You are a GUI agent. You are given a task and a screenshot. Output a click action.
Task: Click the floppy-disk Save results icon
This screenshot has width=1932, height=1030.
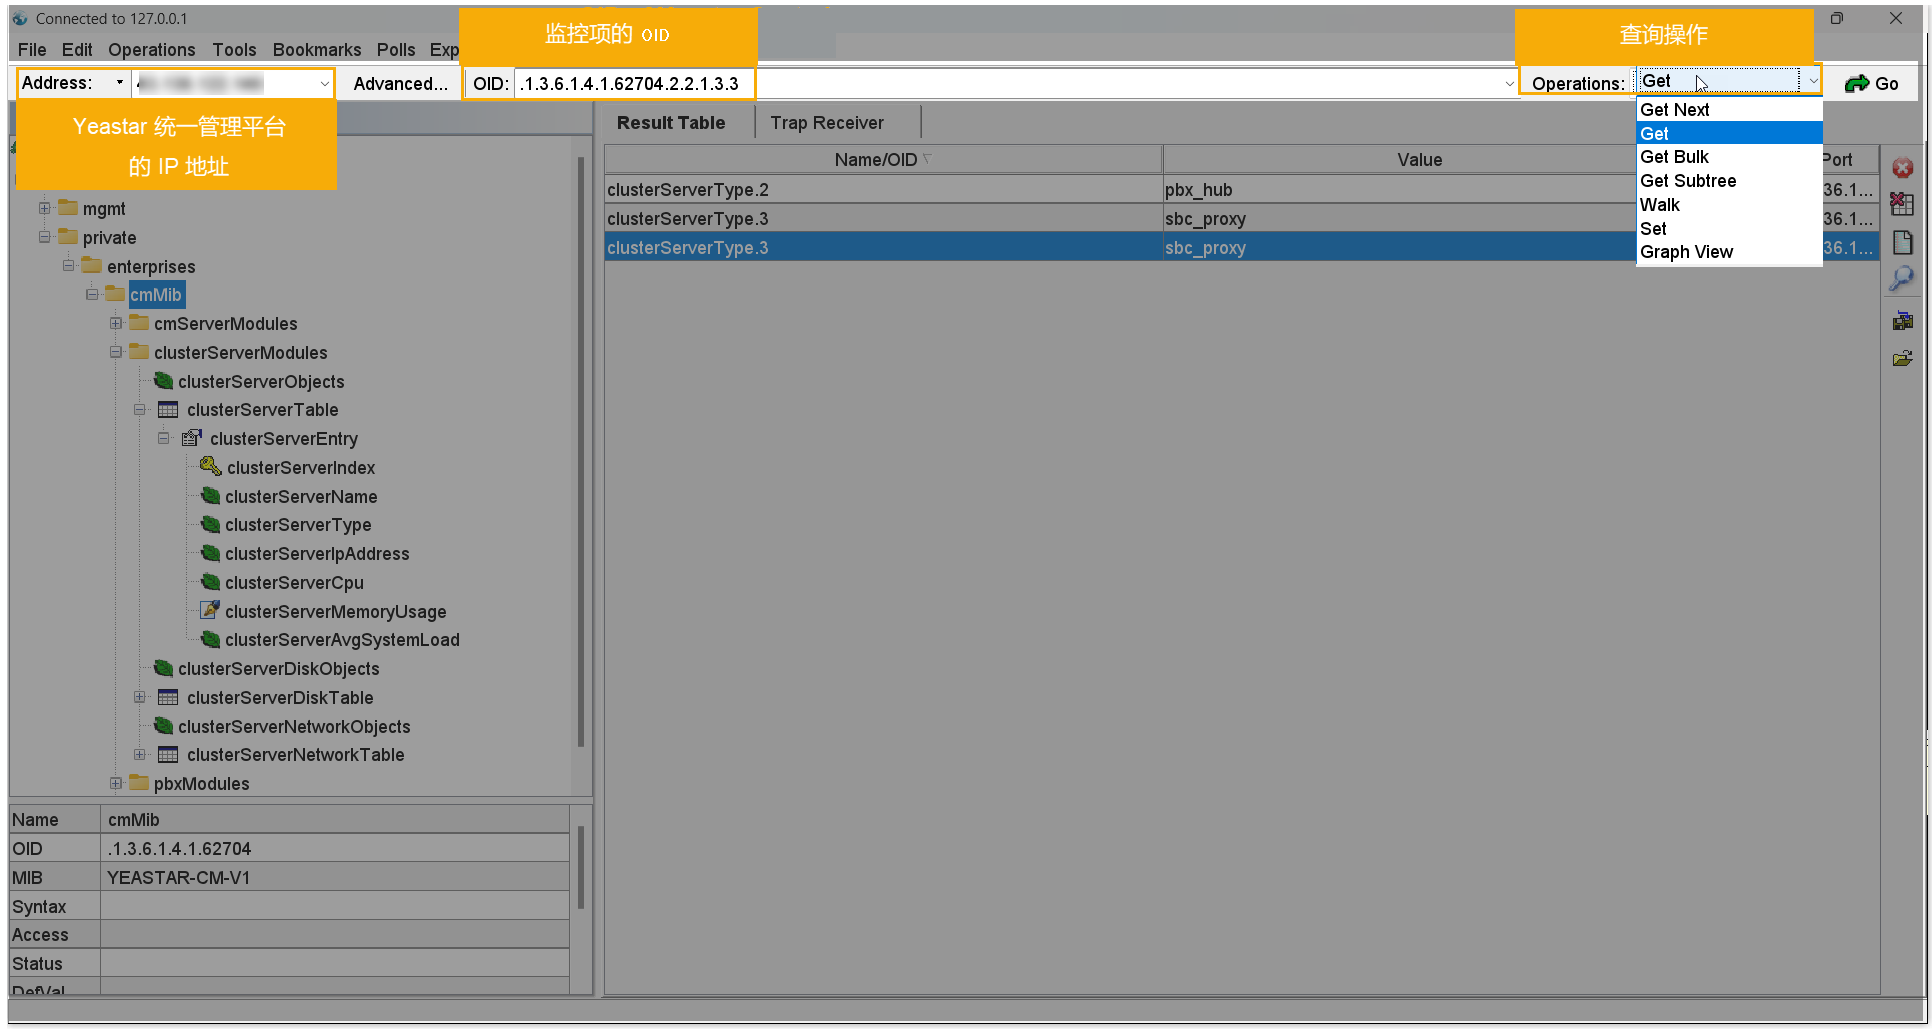pyautogui.click(x=1902, y=321)
